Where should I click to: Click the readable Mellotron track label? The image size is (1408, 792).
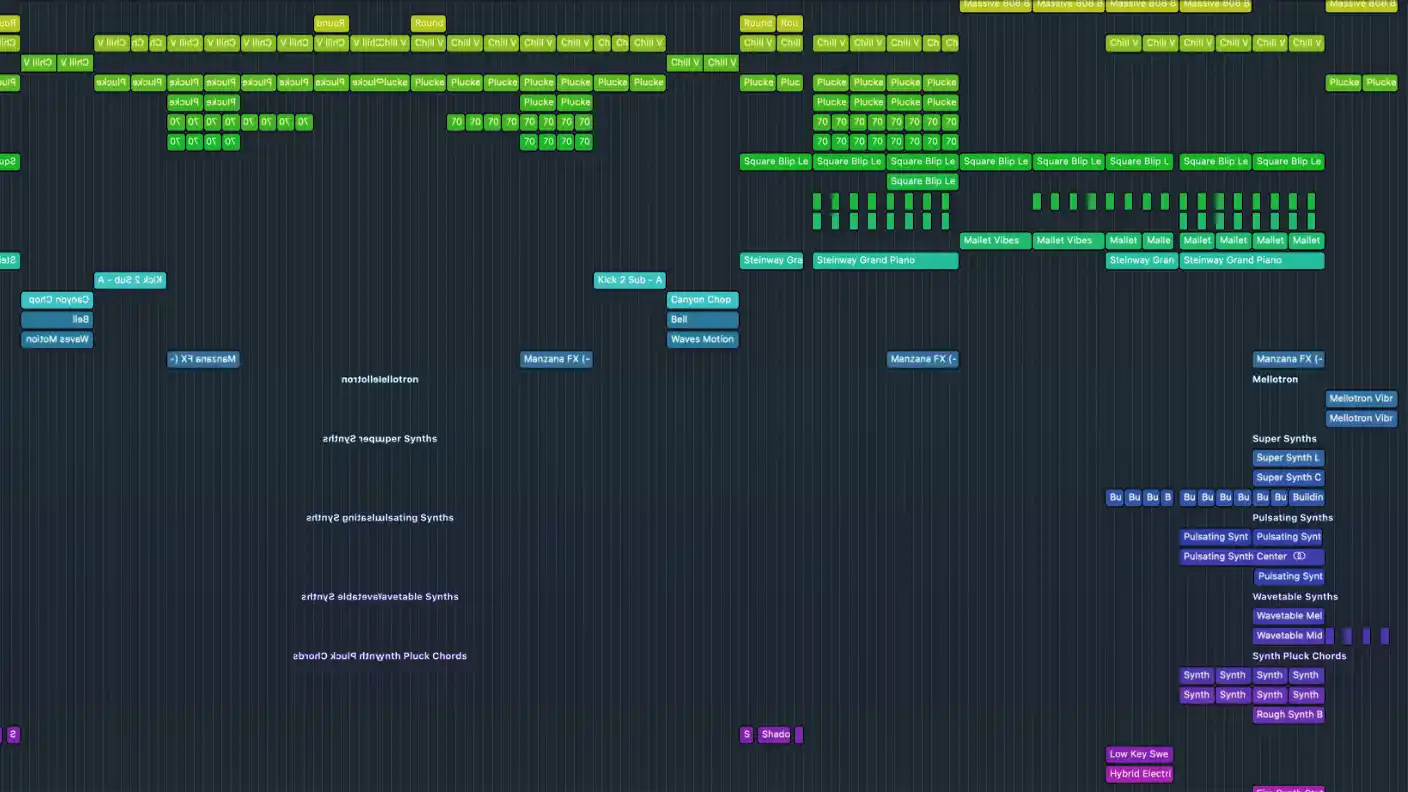pyautogui.click(x=1275, y=379)
